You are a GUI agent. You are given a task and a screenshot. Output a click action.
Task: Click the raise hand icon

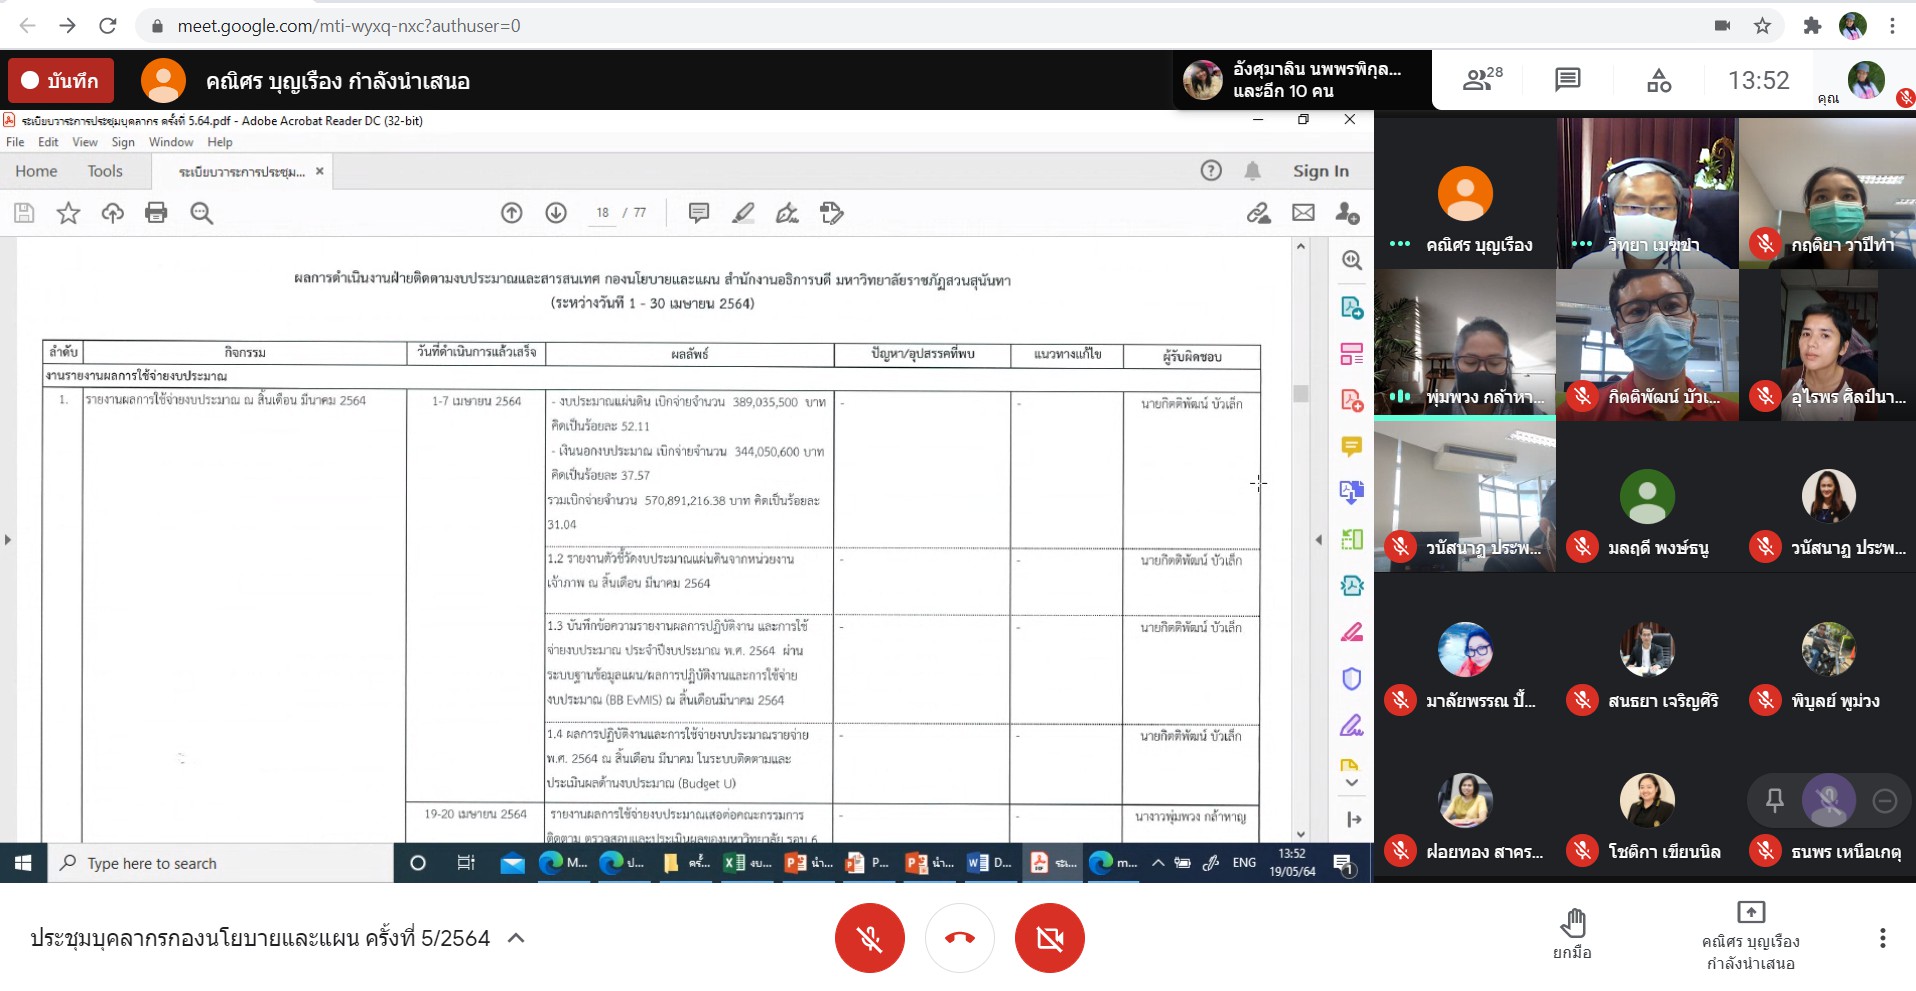[1572, 934]
